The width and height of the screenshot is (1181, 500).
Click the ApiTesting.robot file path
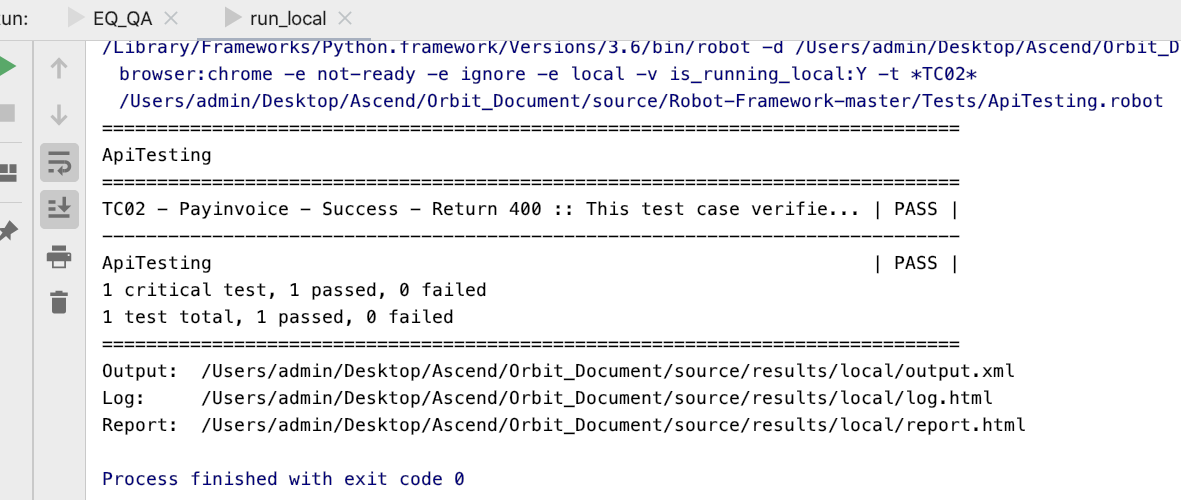641,101
